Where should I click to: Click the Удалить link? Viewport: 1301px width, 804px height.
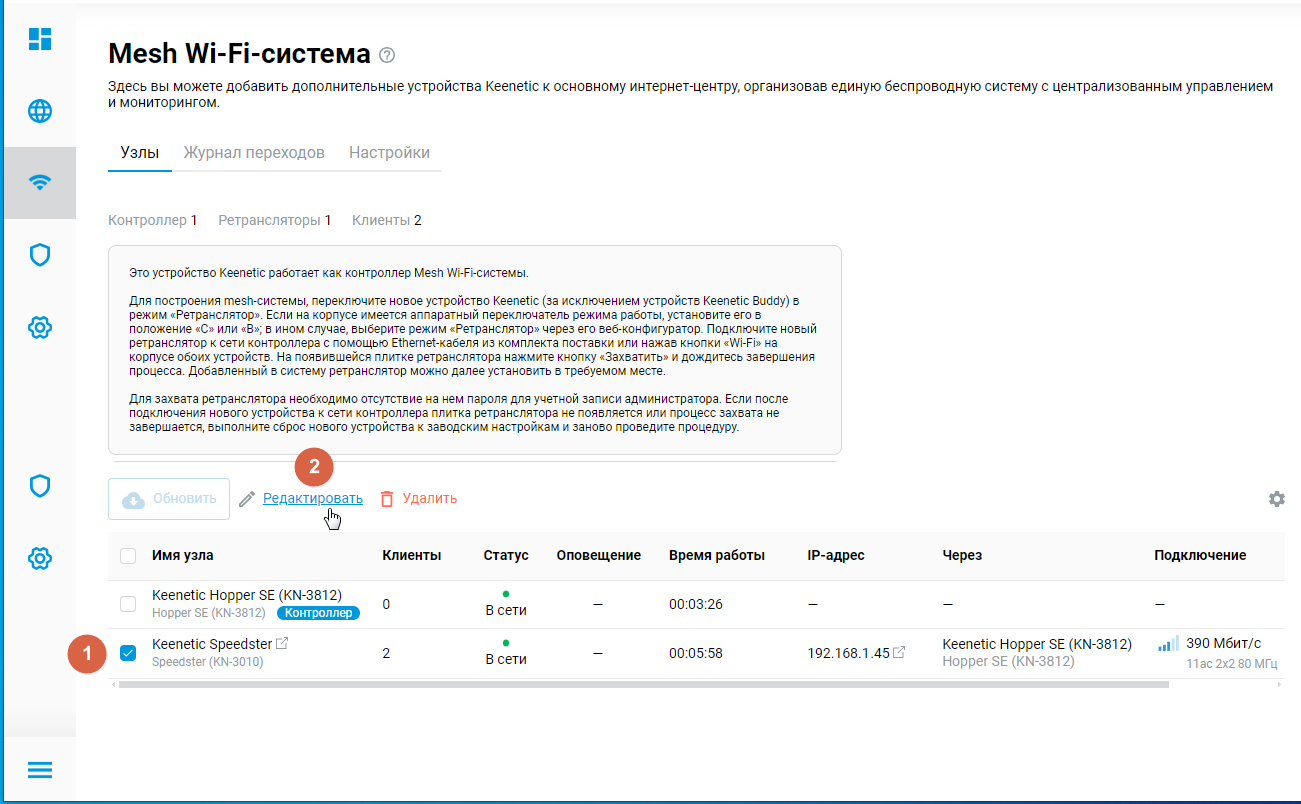click(430, 498)
